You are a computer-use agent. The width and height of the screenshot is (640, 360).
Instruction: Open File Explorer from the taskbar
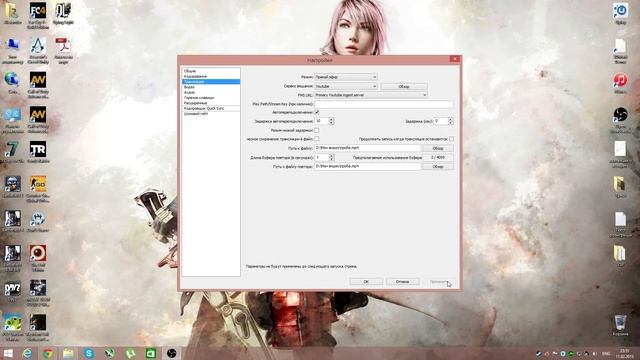69,353
